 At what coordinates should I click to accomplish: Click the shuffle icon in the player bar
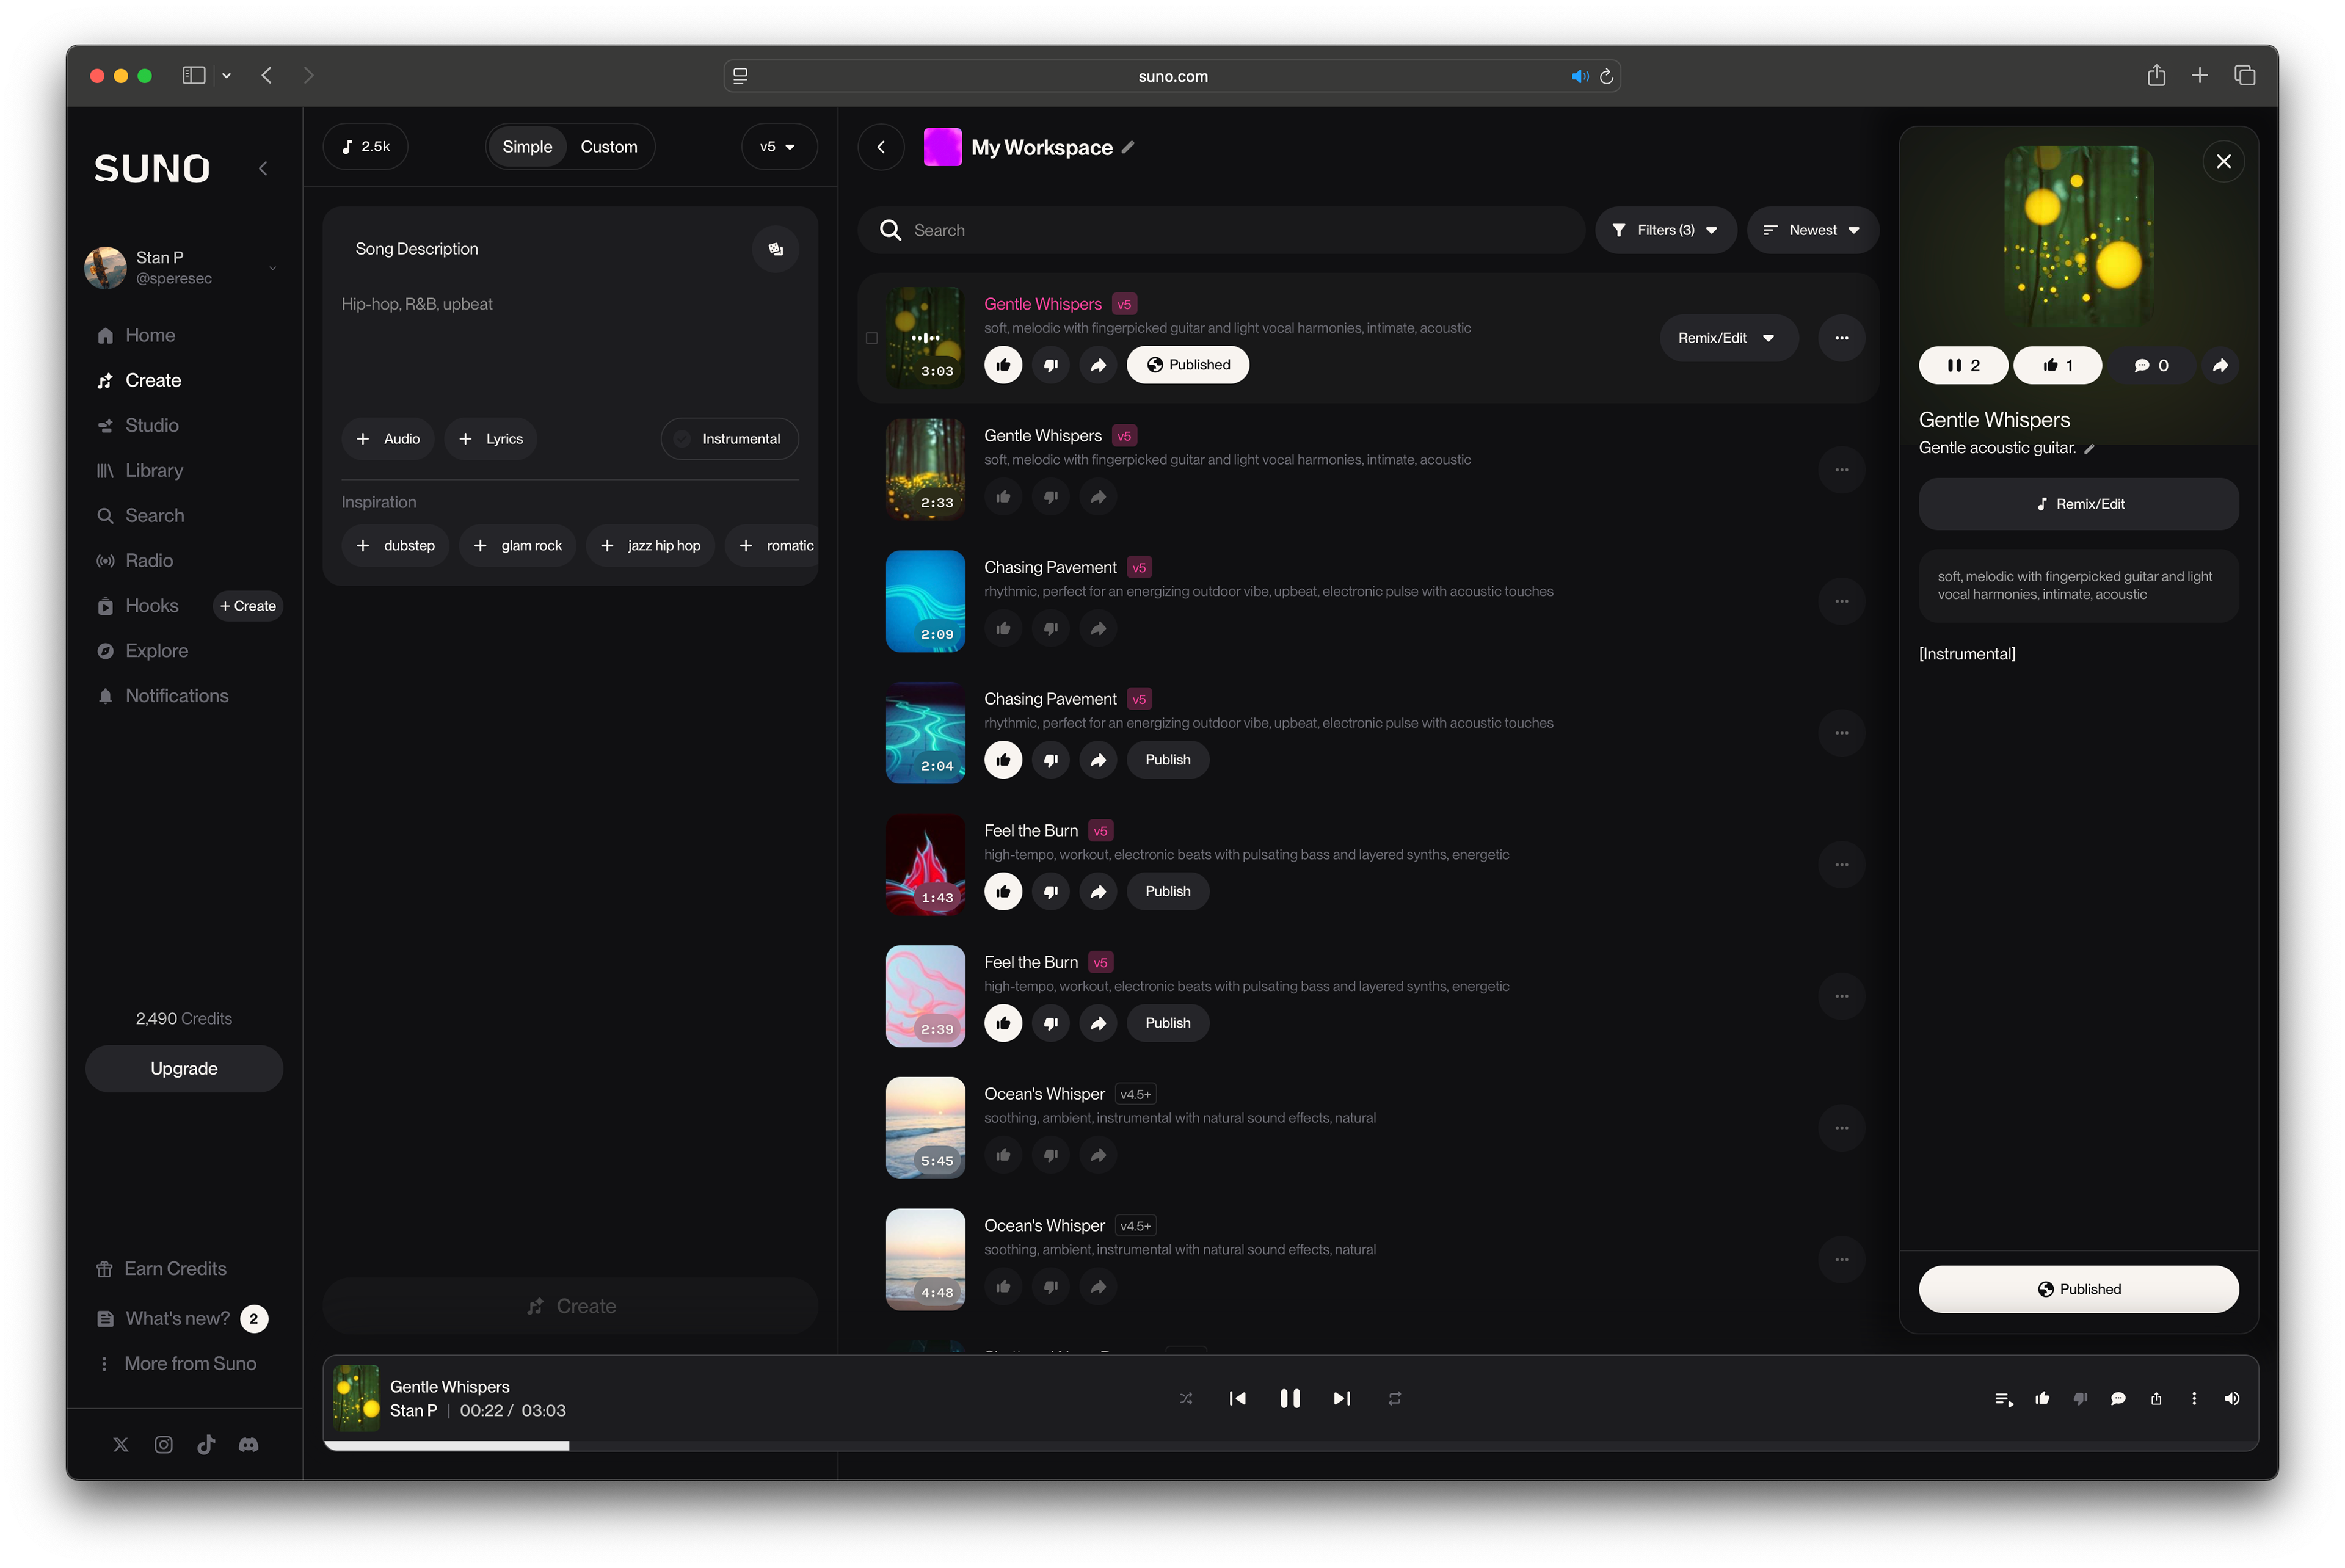tap(1186, 1398)
